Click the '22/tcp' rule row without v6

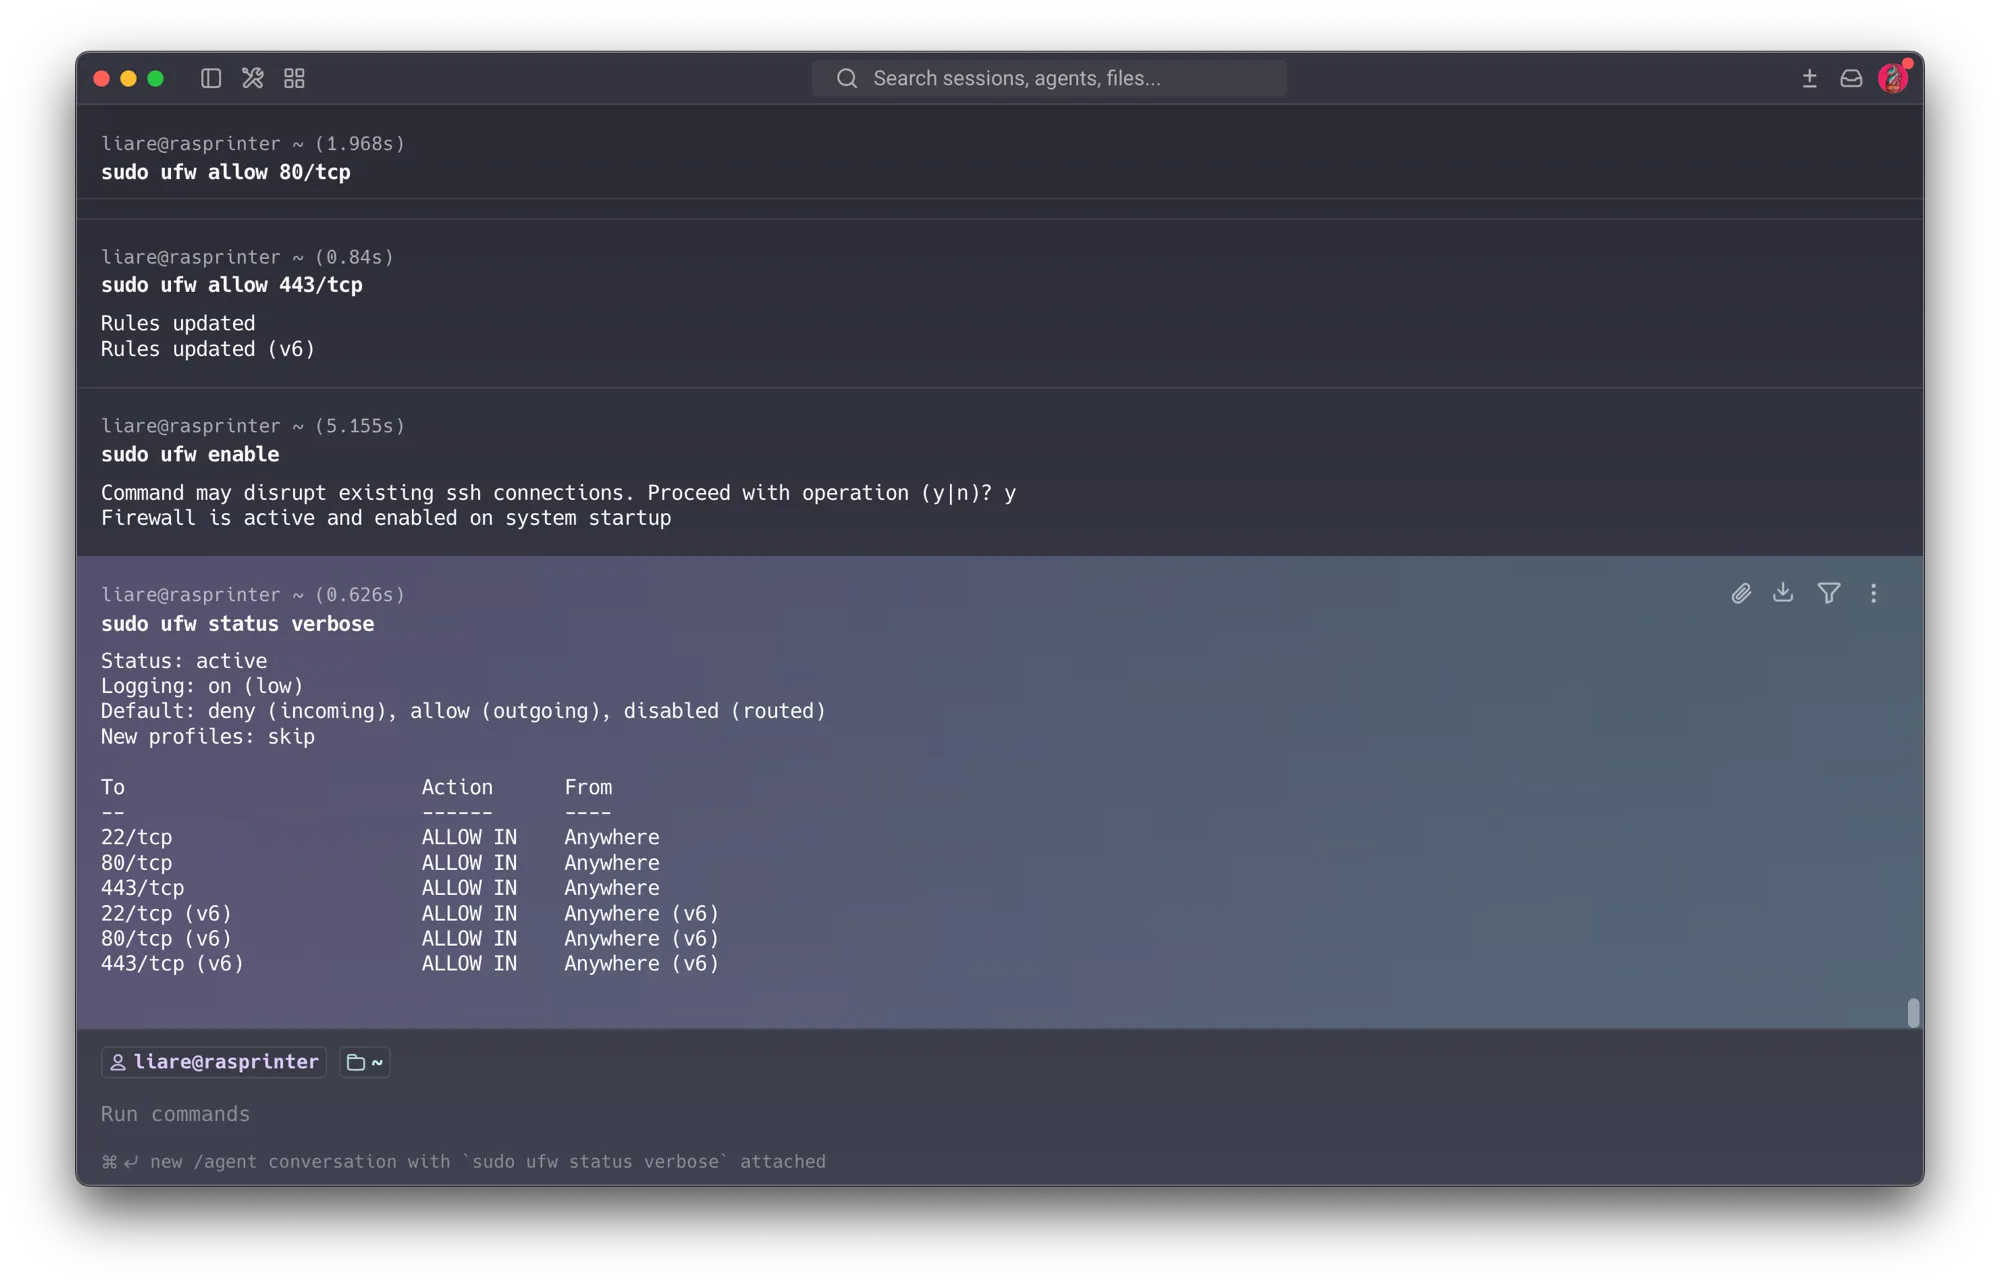[380, 837]
